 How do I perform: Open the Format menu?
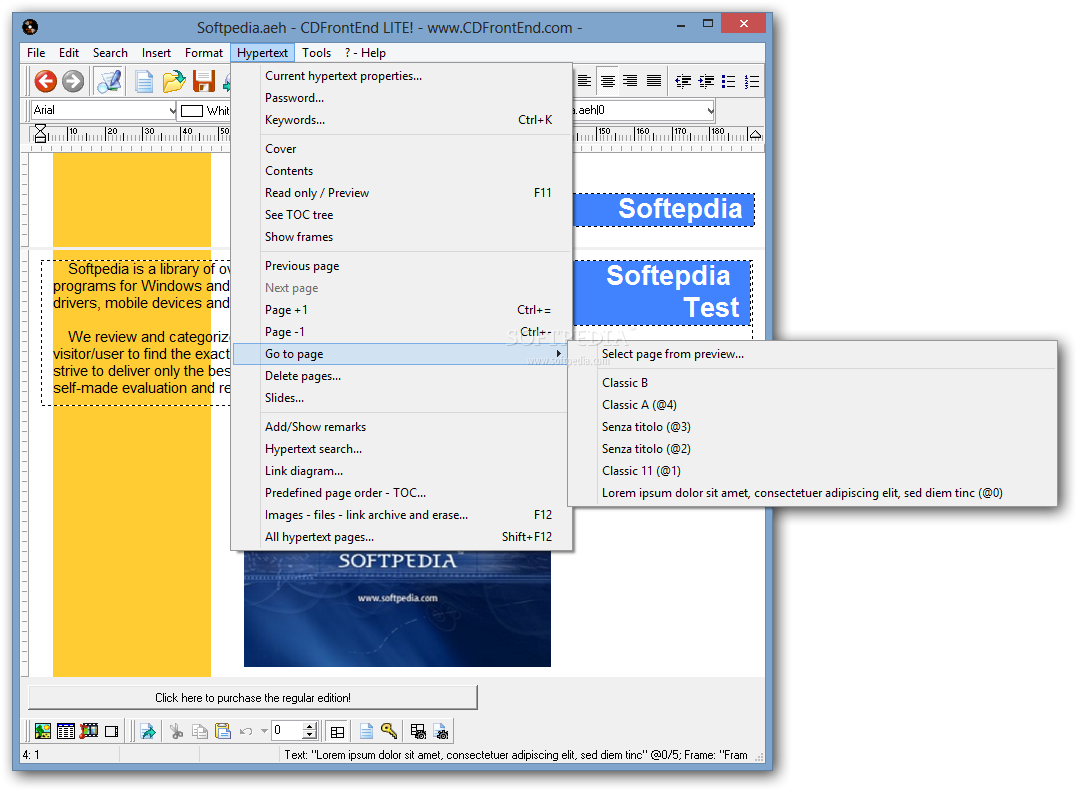click(x=204, y=53)
